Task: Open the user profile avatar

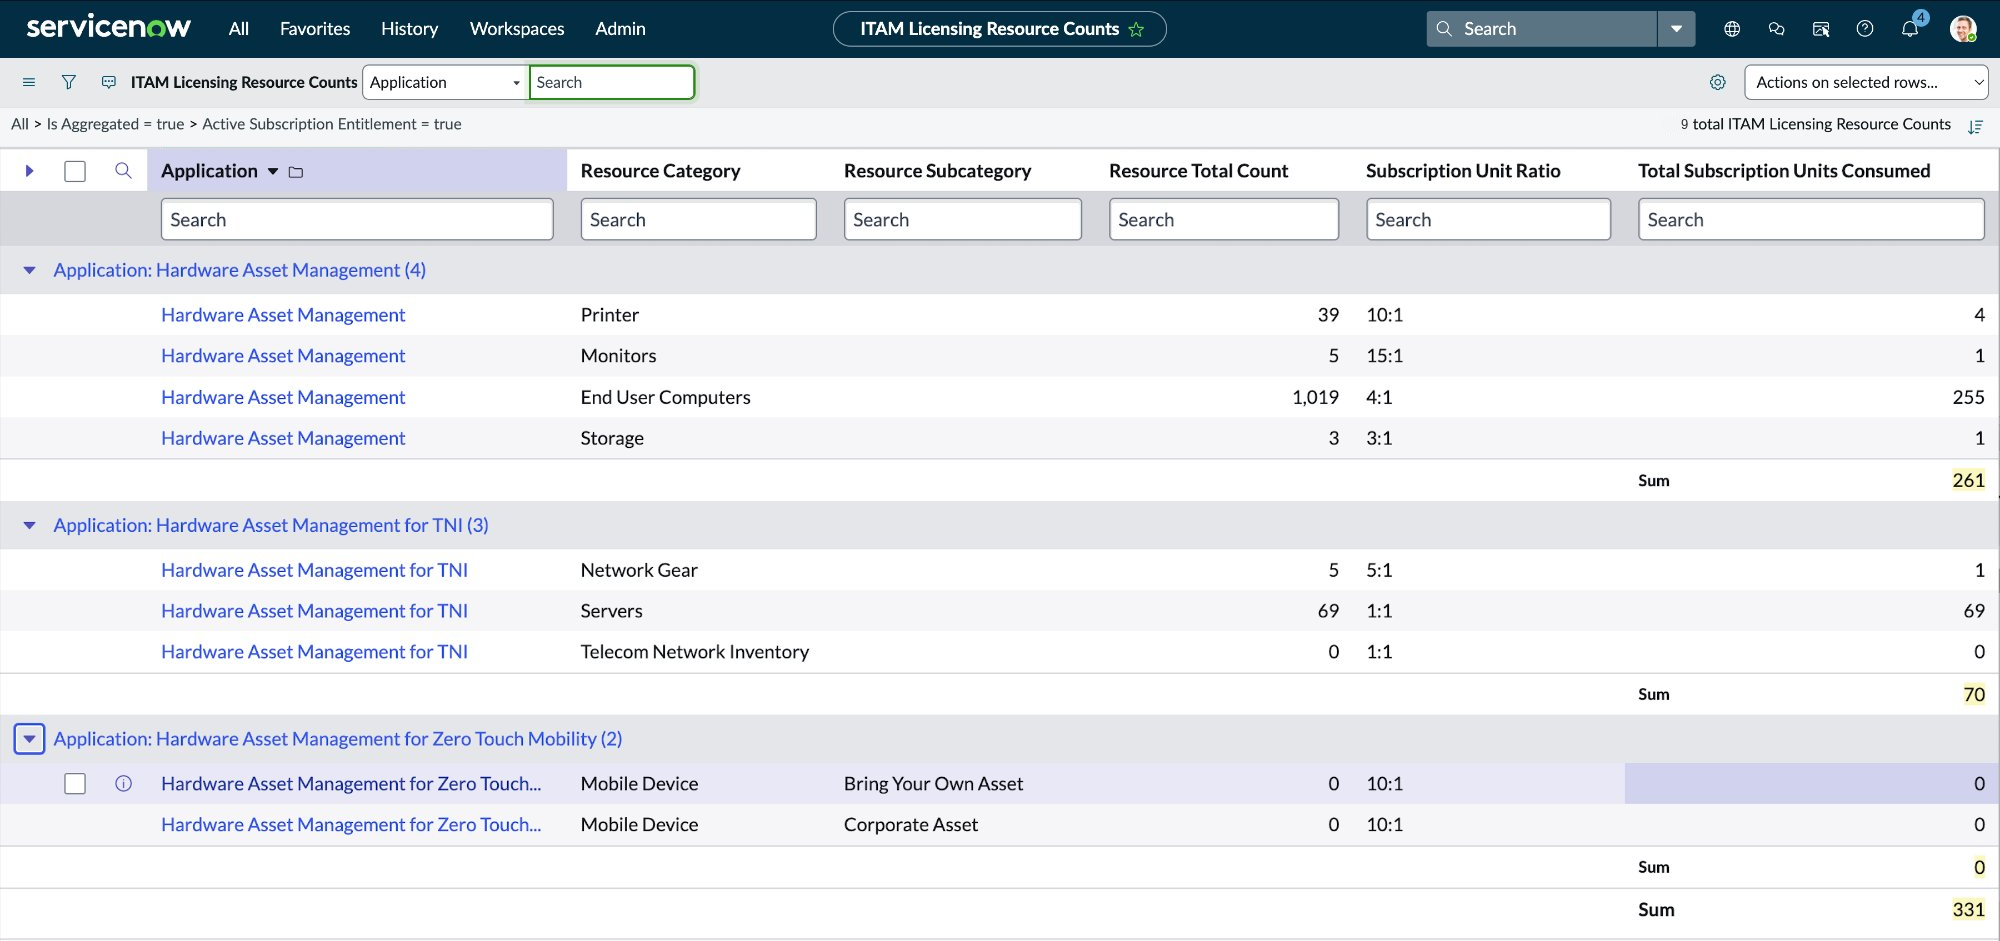Action: click(1963, 29)
